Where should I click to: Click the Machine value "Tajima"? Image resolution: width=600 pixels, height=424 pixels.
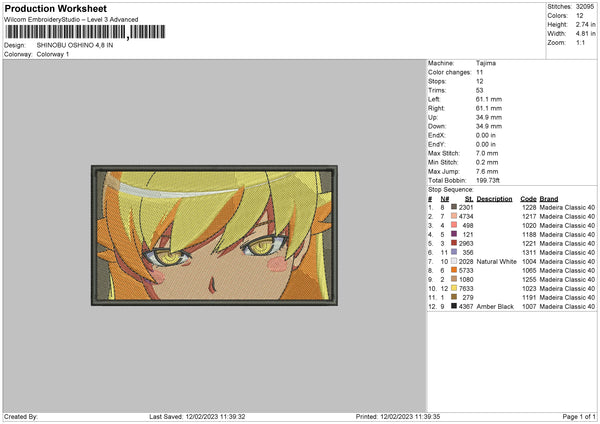click(486, 63)
